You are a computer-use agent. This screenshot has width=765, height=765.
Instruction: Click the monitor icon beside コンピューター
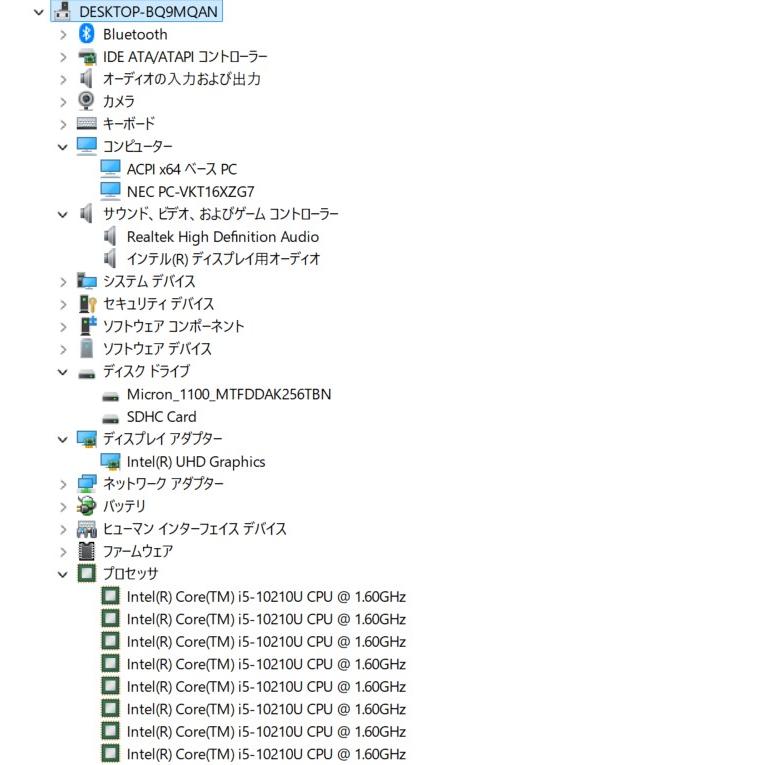point(87,146)
